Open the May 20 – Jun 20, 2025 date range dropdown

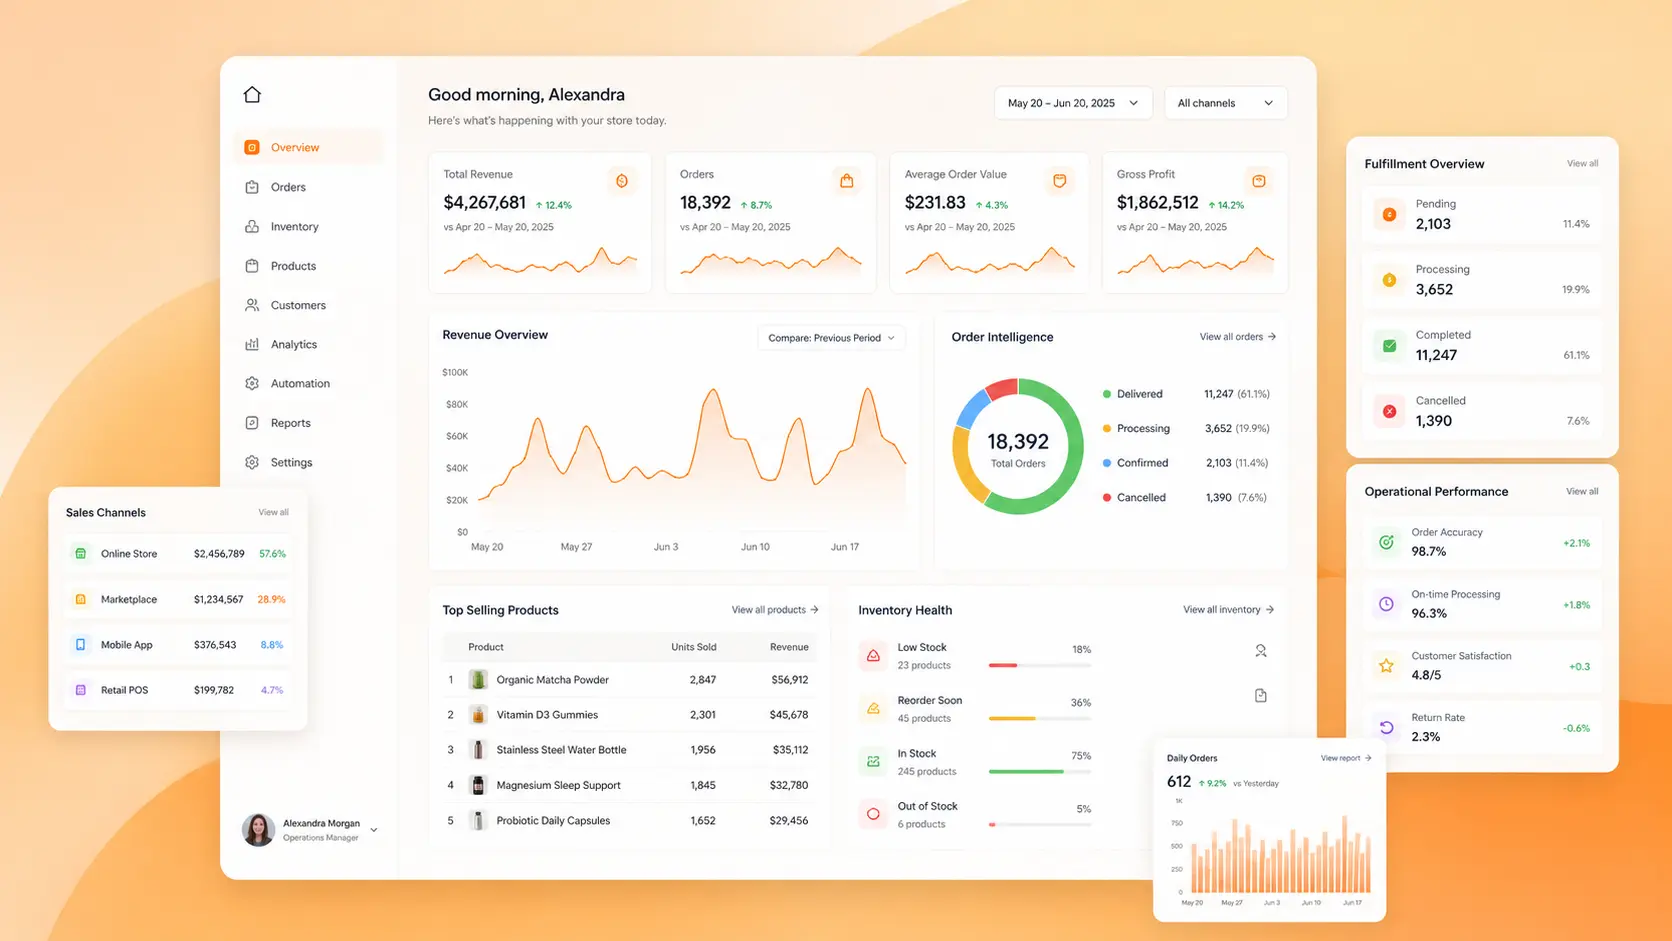click(x=1073, y=103)
